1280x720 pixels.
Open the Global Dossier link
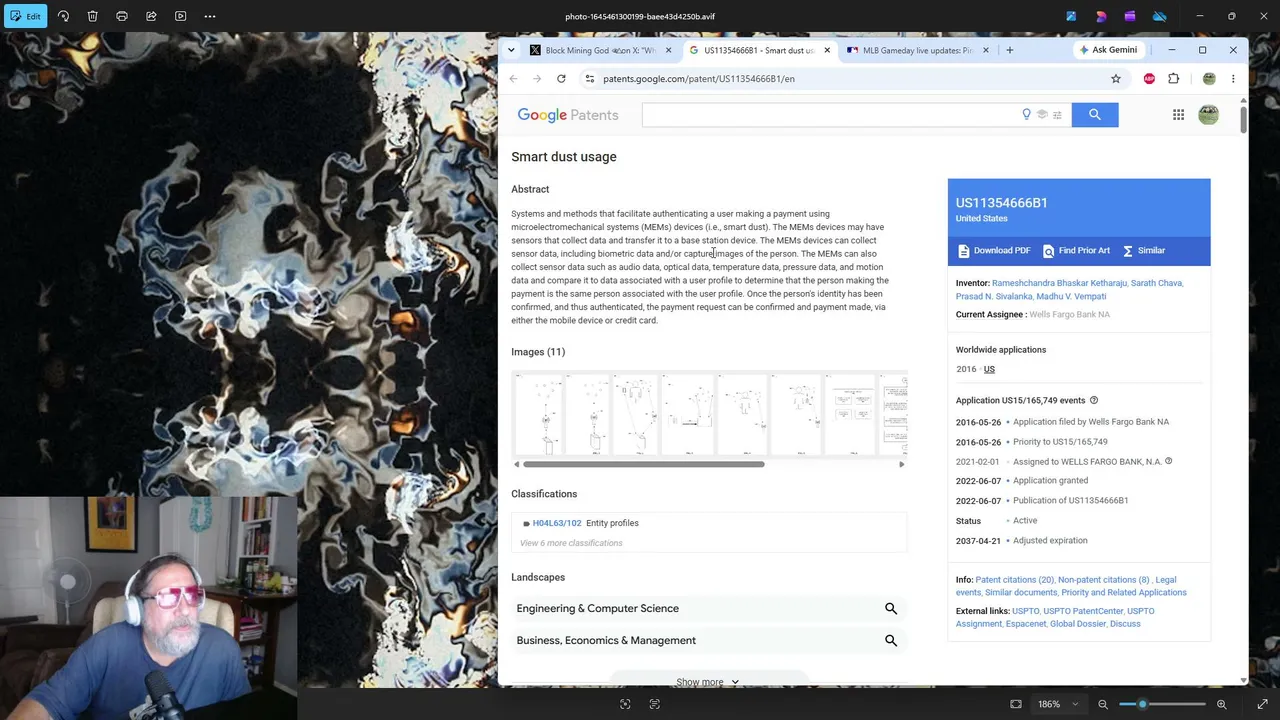1078,624
